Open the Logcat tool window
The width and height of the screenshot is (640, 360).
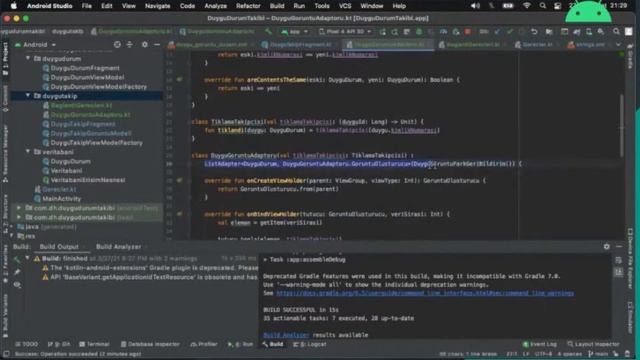[x=310, y=344]
